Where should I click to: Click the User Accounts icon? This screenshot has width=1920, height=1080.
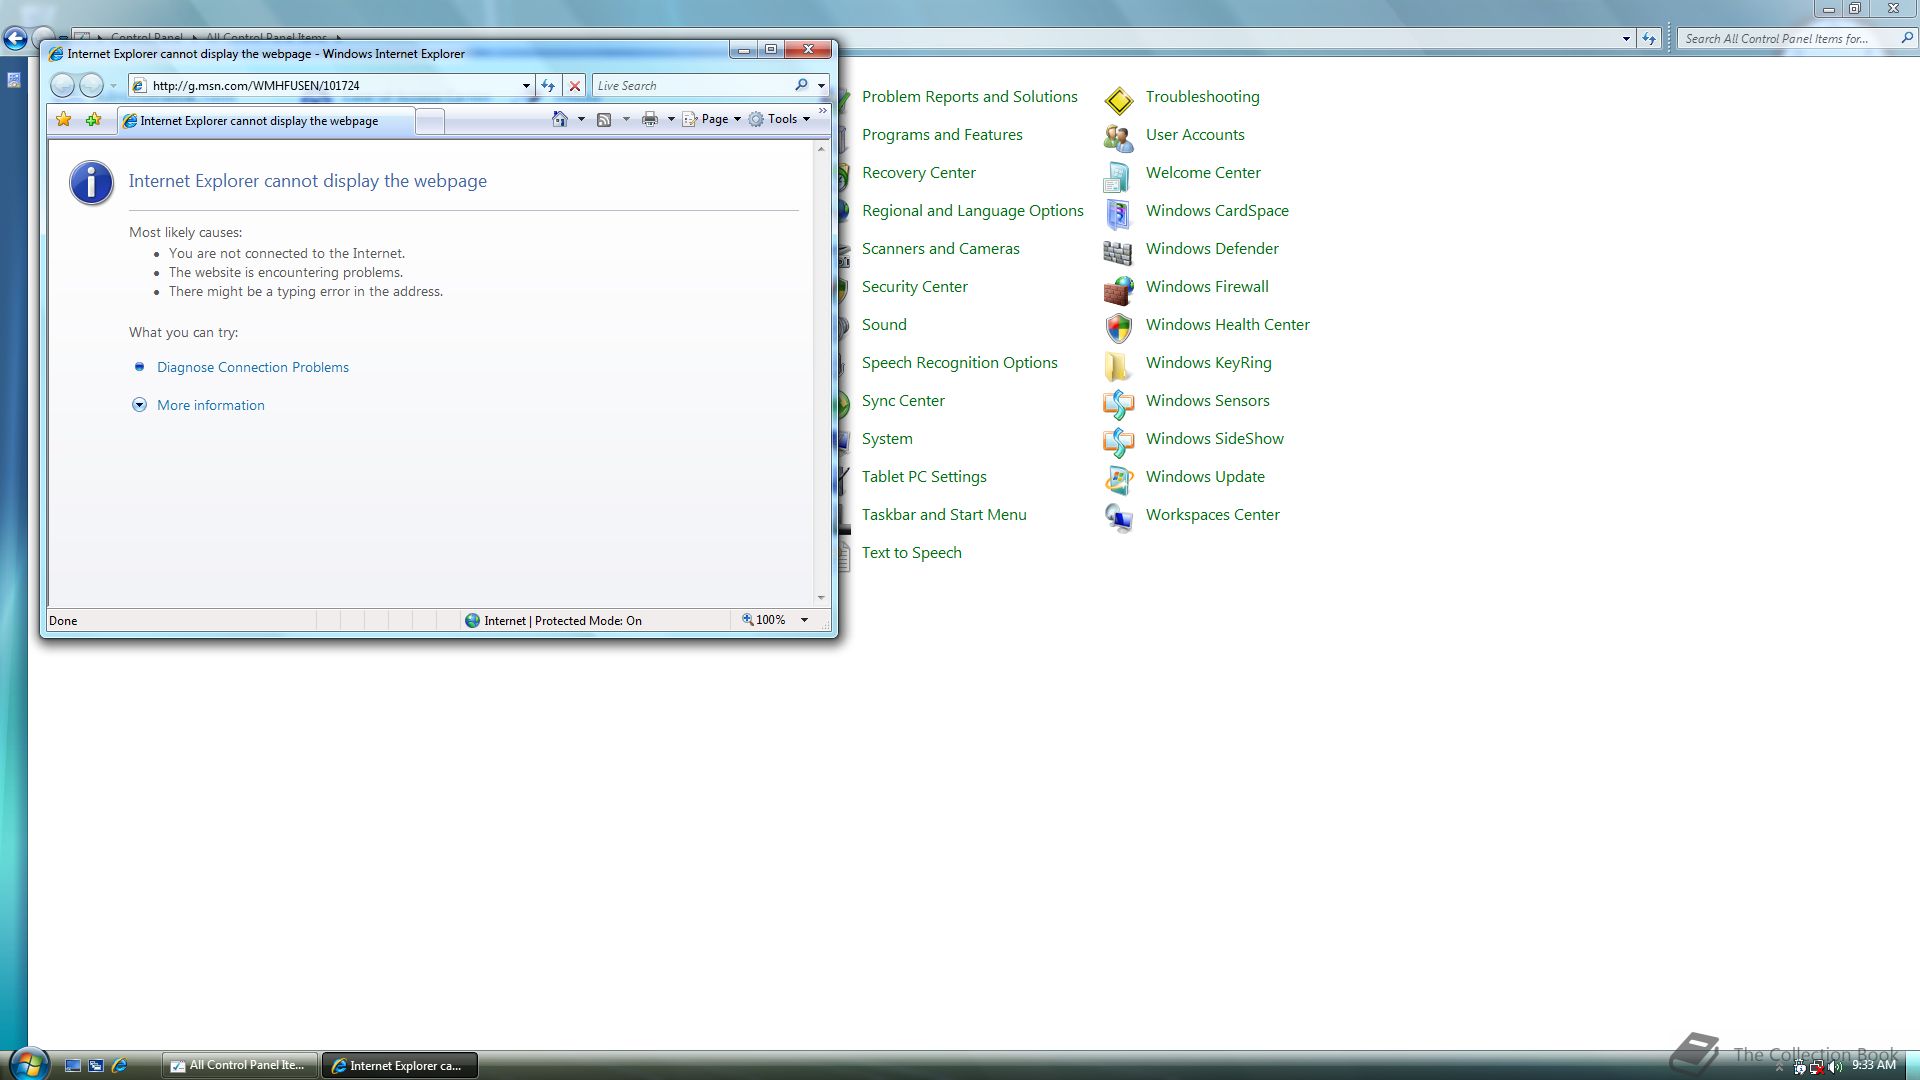point(1118,137)
